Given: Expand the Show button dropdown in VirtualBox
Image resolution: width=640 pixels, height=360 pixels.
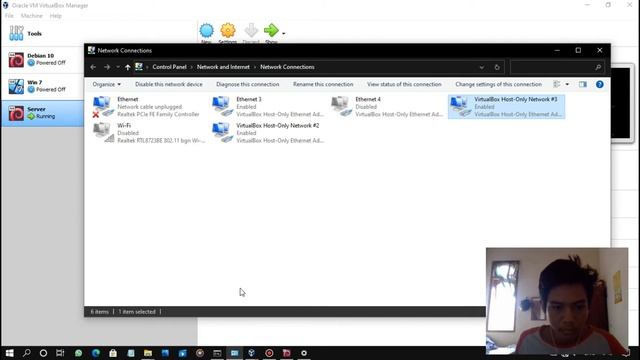Looking at the screenshot, I should (284, 33).
